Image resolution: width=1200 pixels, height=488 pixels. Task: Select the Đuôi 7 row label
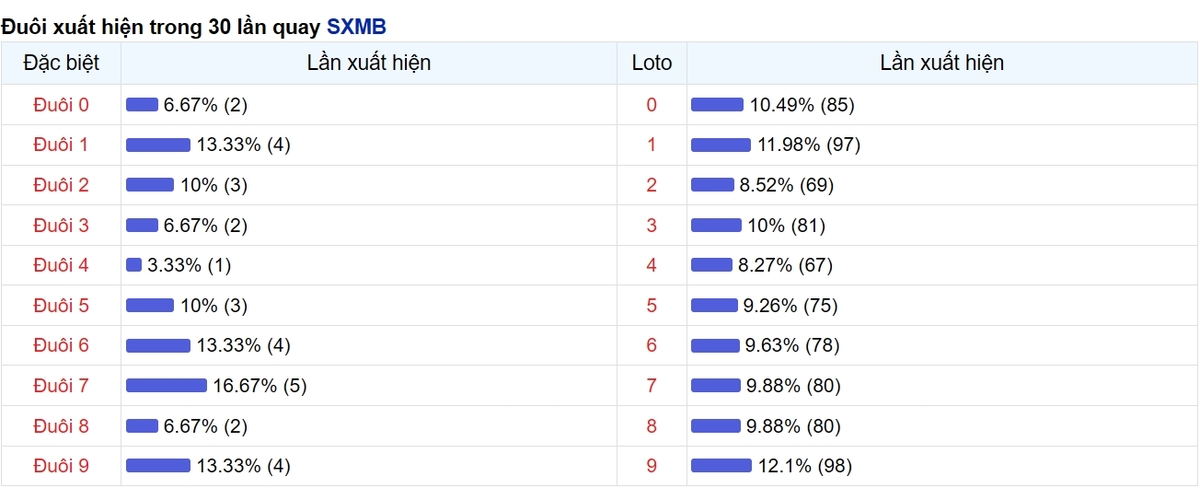click(x=61, y=385)
